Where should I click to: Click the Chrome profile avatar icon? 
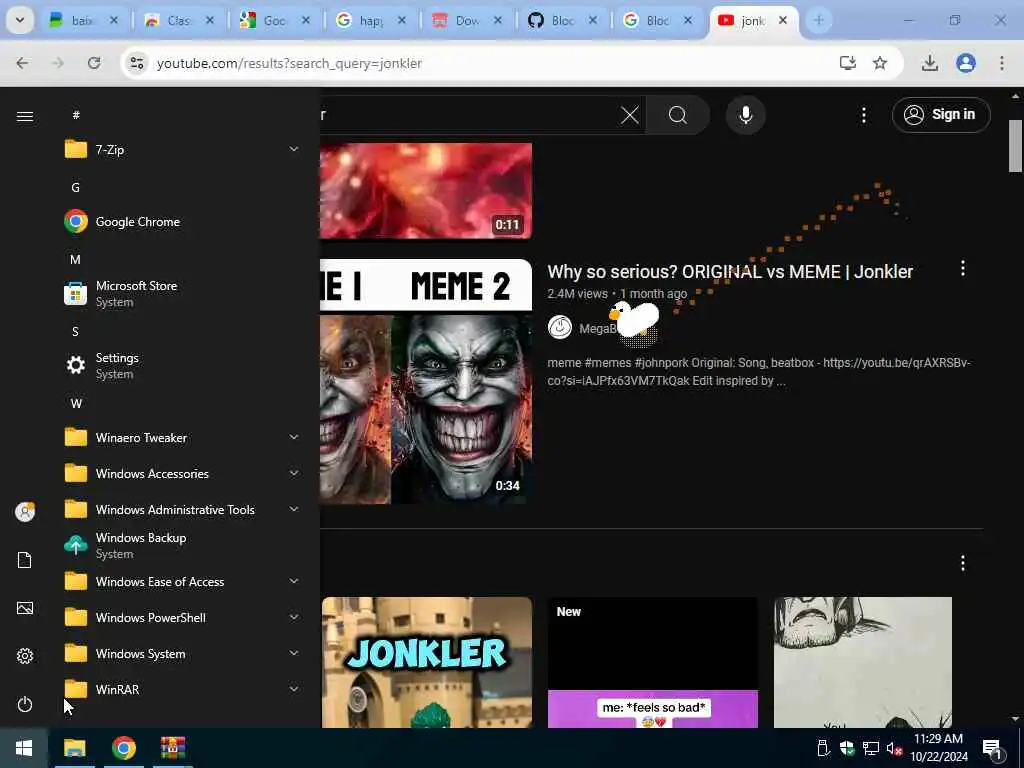point(966,63)
